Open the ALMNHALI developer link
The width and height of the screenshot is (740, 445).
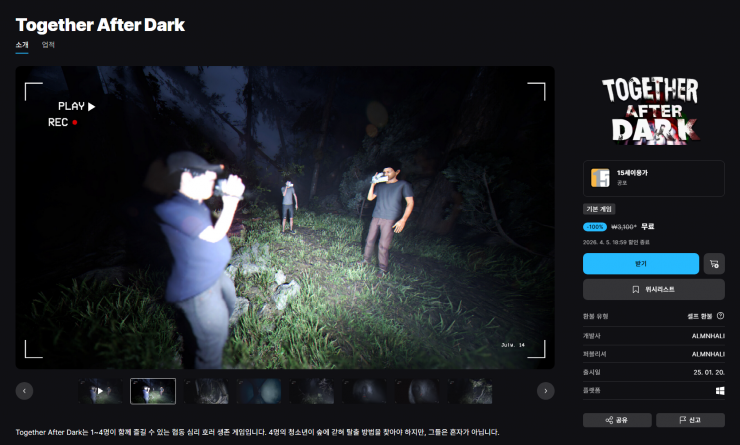707,335
